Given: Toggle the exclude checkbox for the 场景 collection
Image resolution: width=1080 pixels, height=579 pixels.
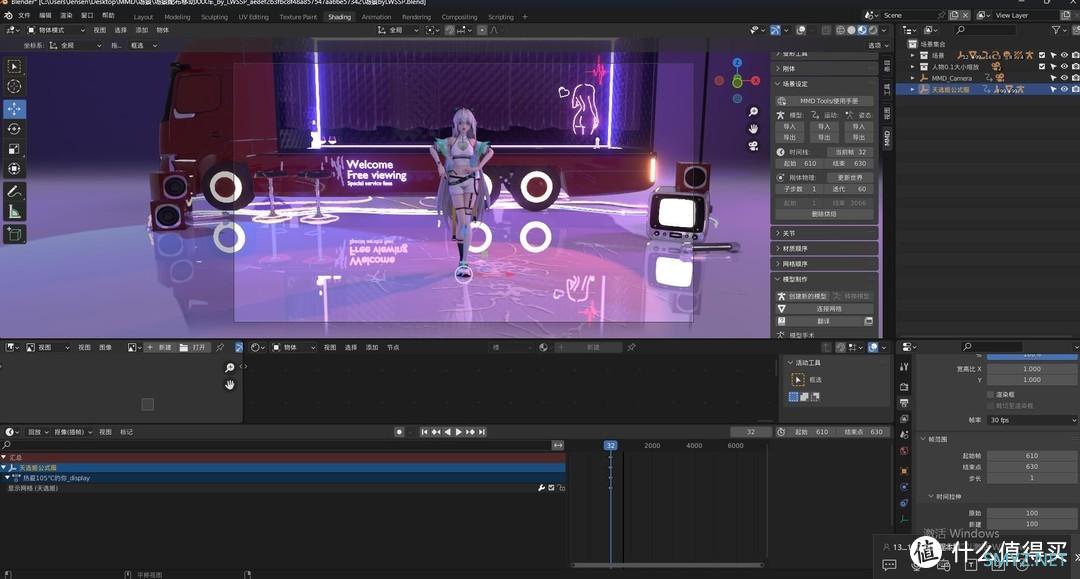Looking at the screenshot, I should tap(1041, 55).
